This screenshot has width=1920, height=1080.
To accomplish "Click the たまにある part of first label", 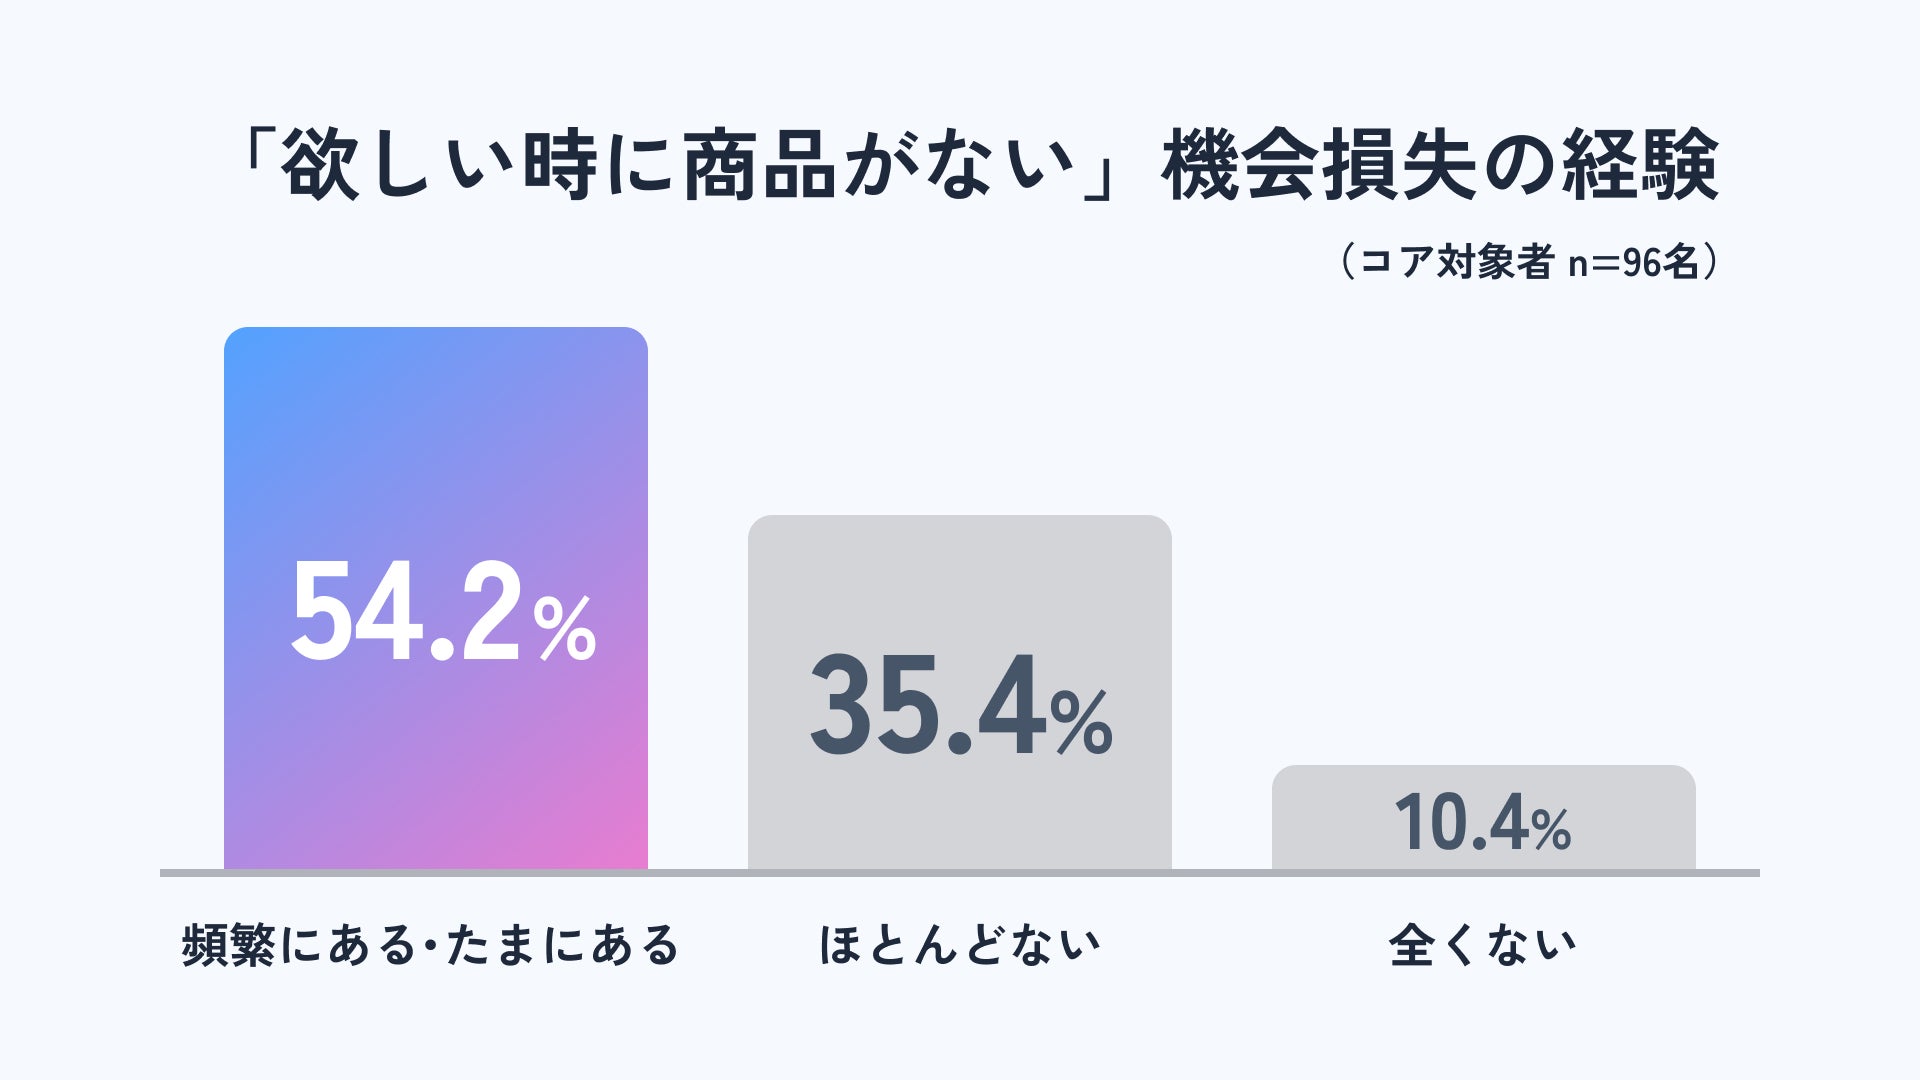I will pyautogui.click(x=563, y=945).
